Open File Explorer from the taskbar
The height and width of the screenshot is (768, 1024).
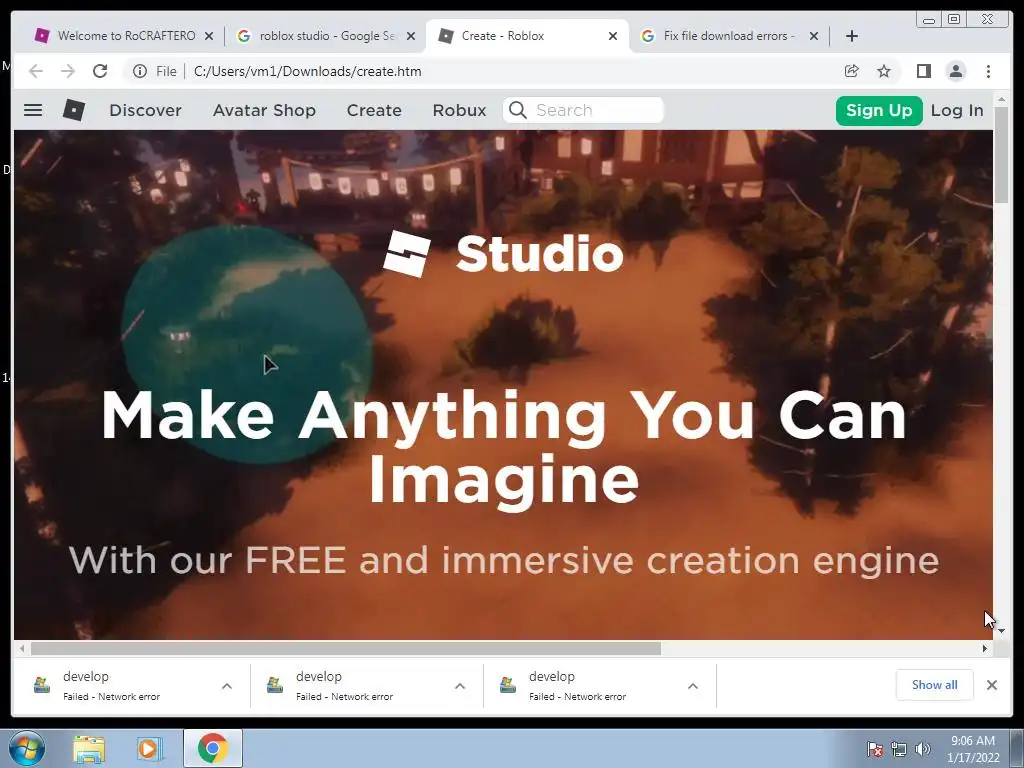click(x=89, y=748)
